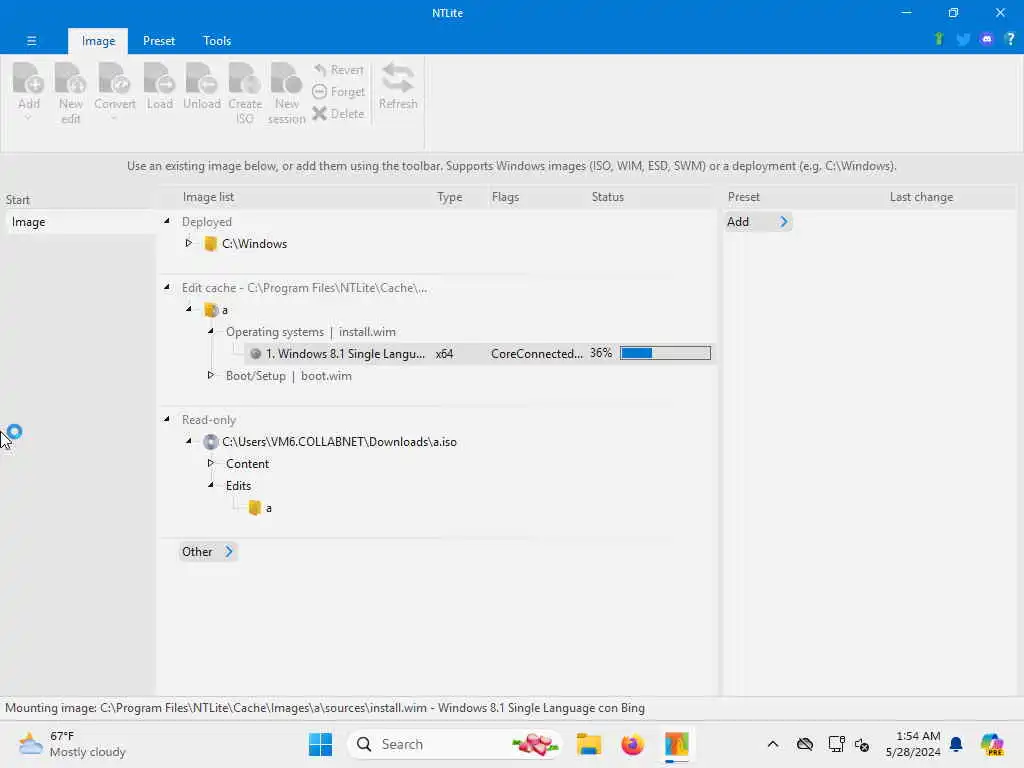
Task: Click folder icon 'a' under Edits
Action: coord(255,507)
